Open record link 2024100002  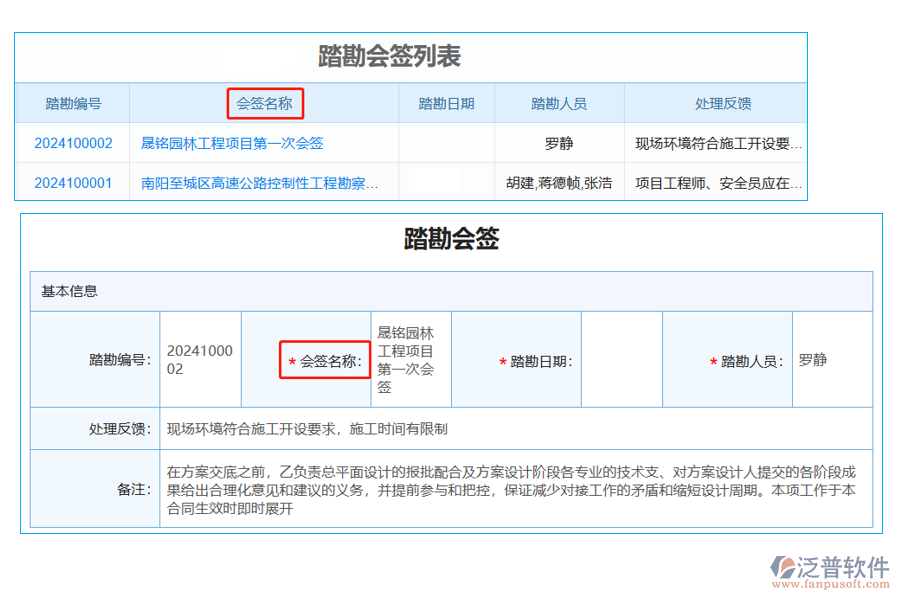point(74,143)
